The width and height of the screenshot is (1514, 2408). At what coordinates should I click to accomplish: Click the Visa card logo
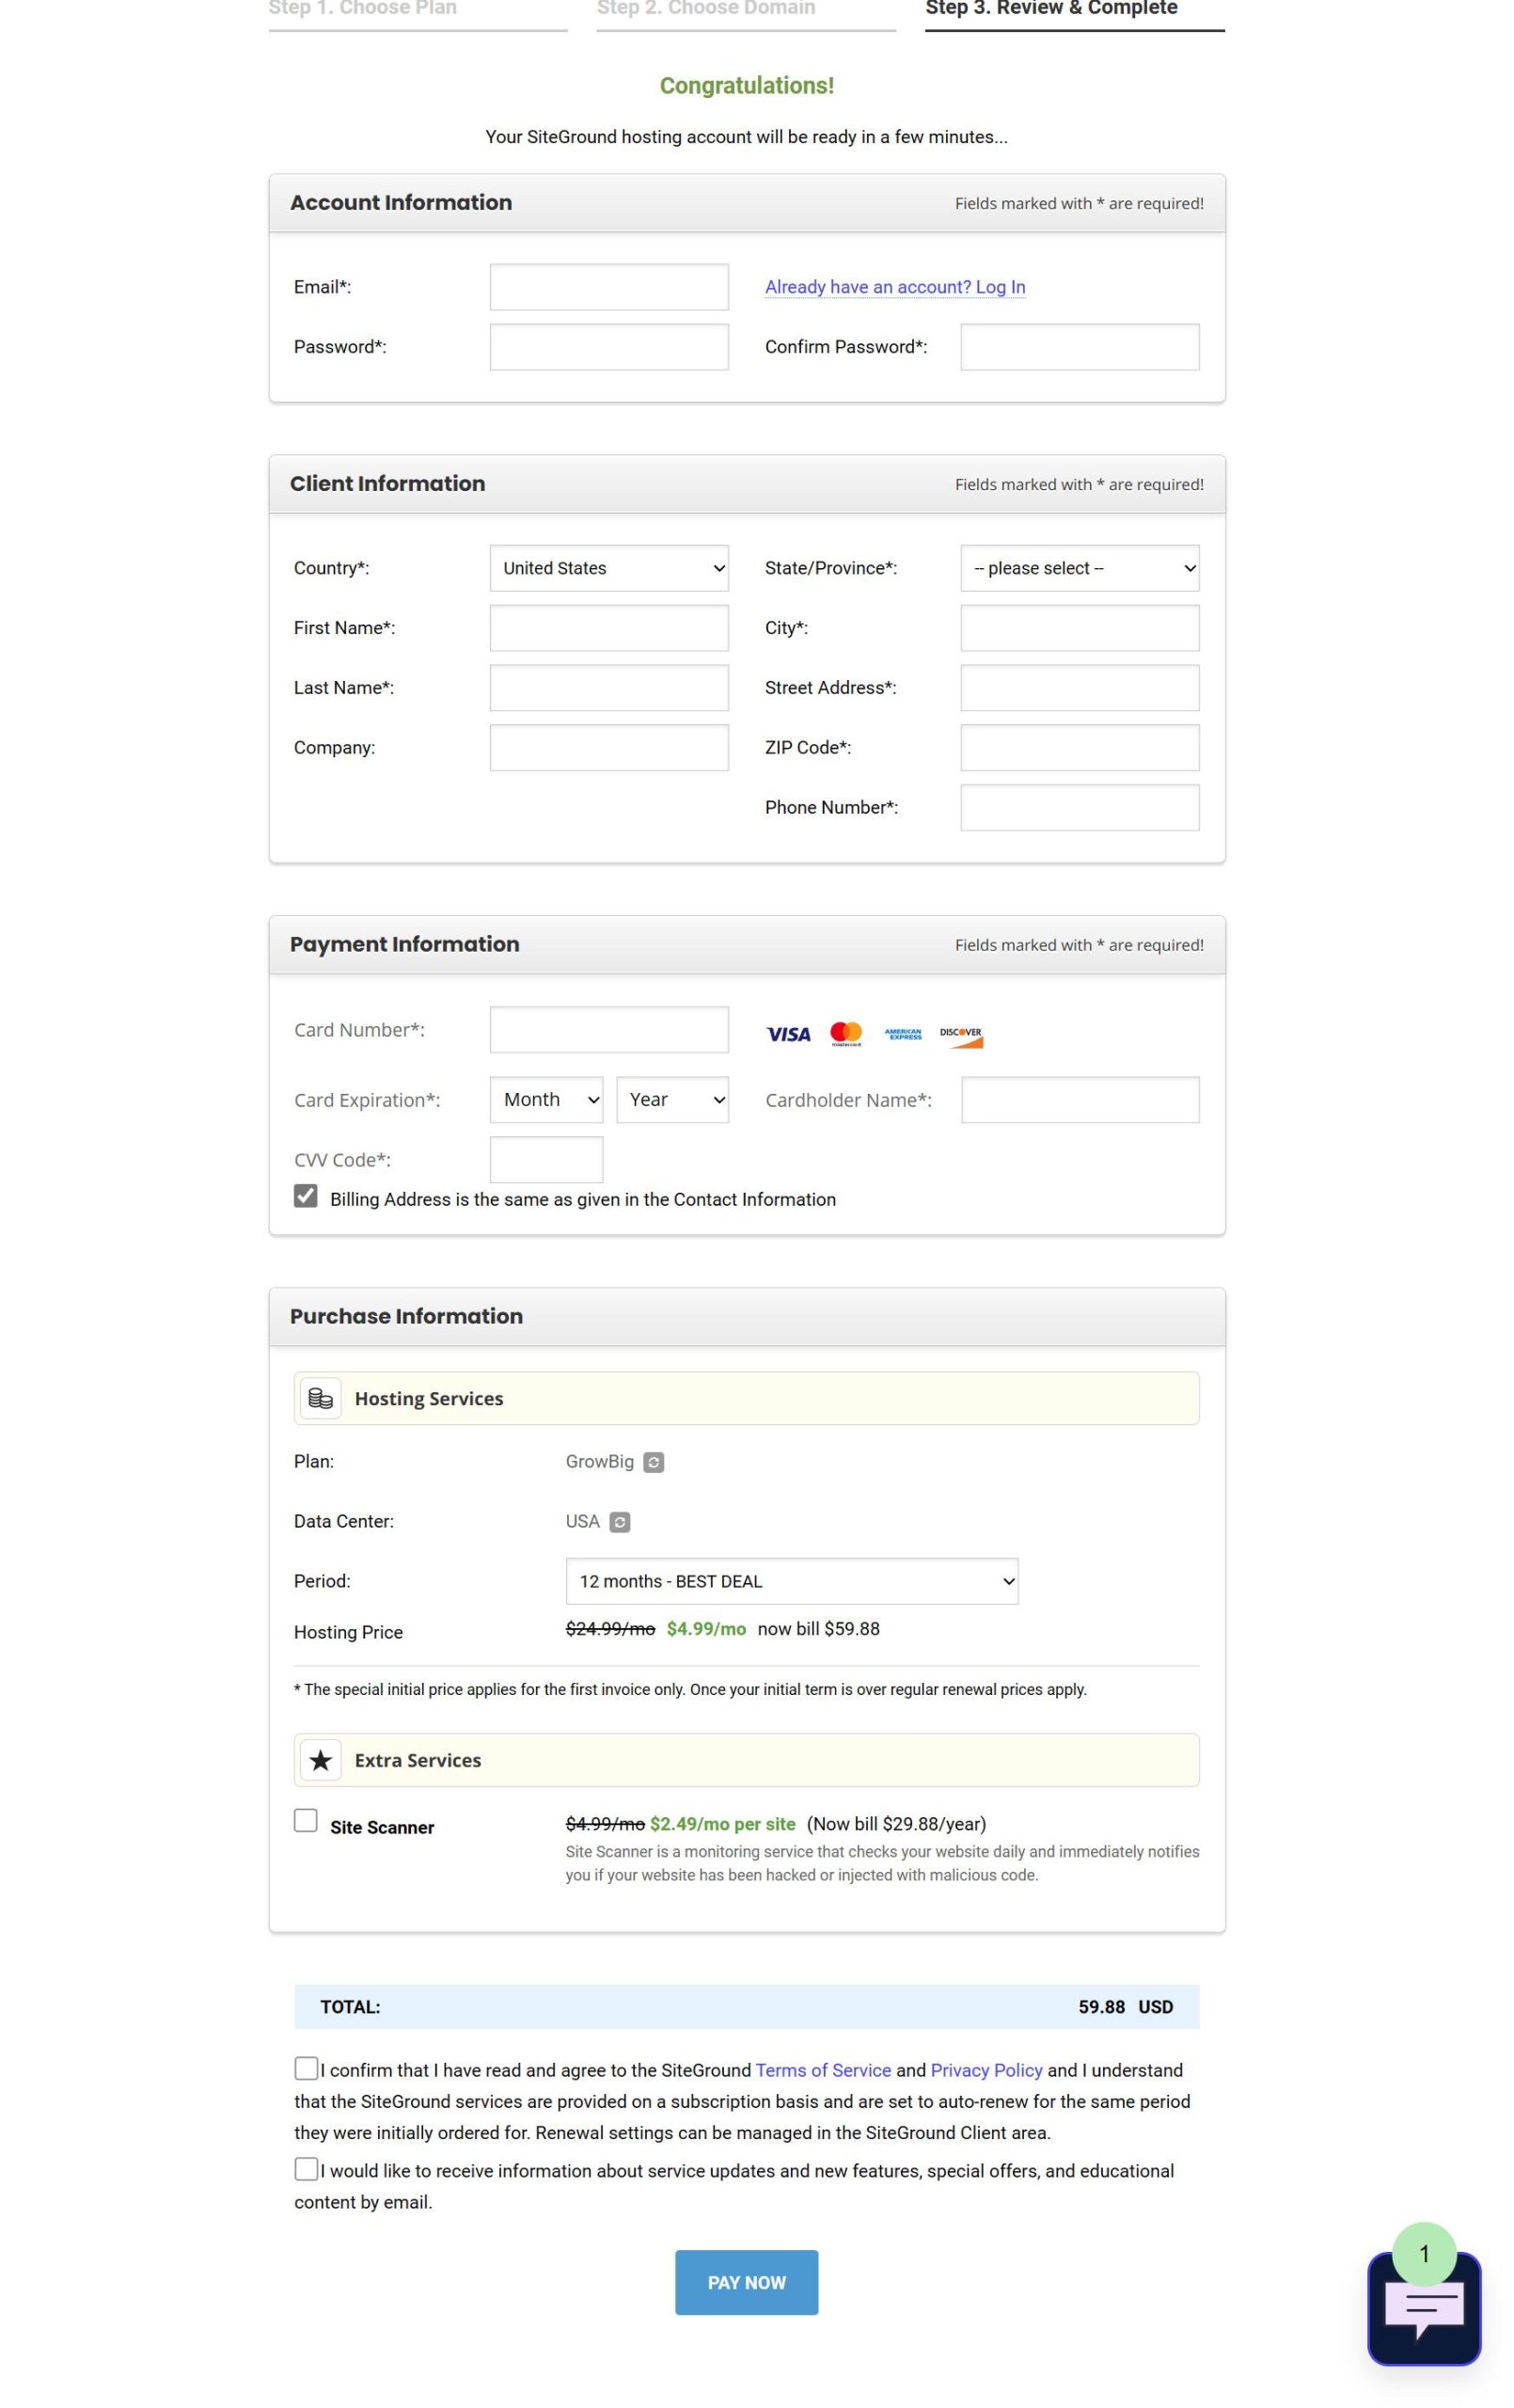point(788,1034)
